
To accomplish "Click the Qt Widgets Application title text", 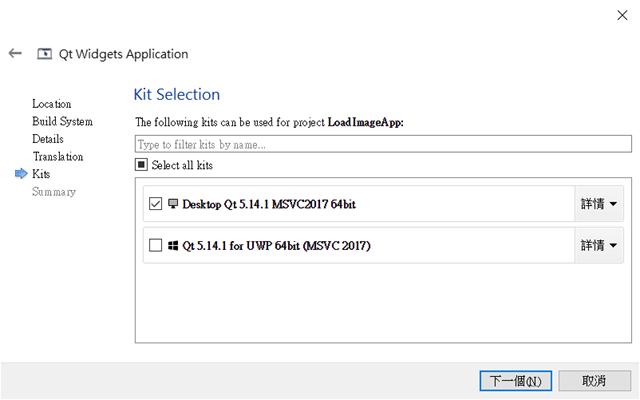I will pos(124,54).
